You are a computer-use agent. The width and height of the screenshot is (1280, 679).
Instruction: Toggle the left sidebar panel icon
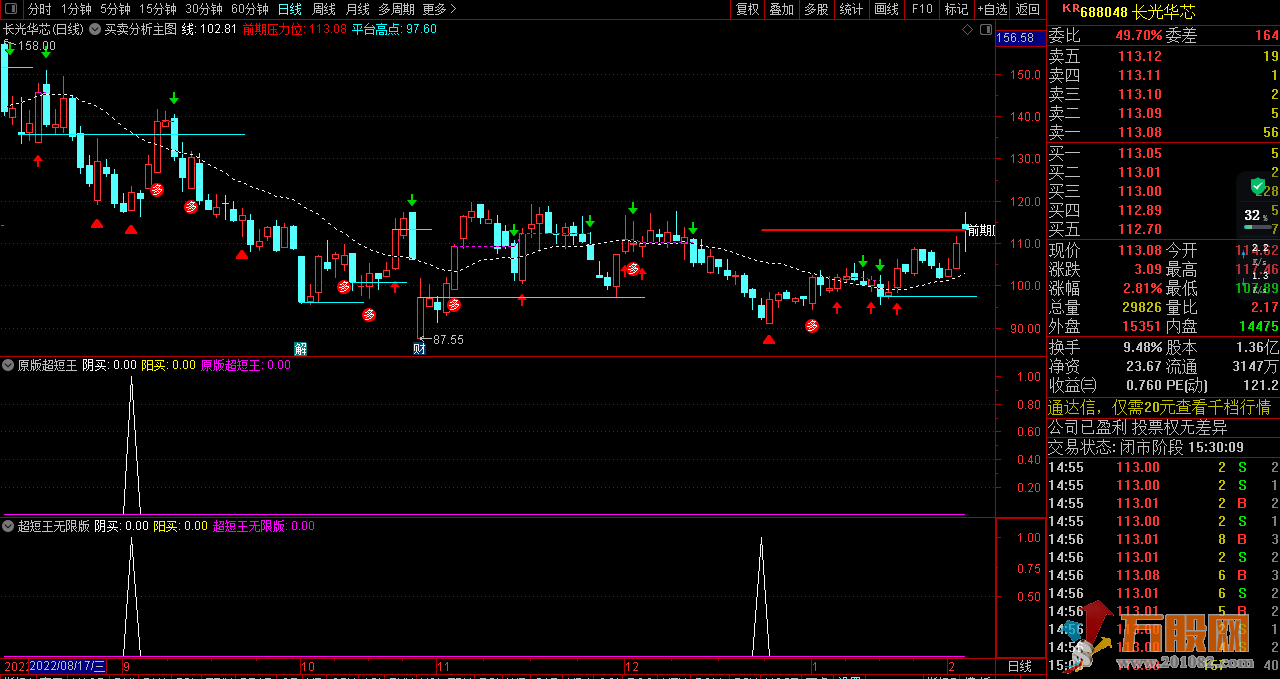point(9,9)
